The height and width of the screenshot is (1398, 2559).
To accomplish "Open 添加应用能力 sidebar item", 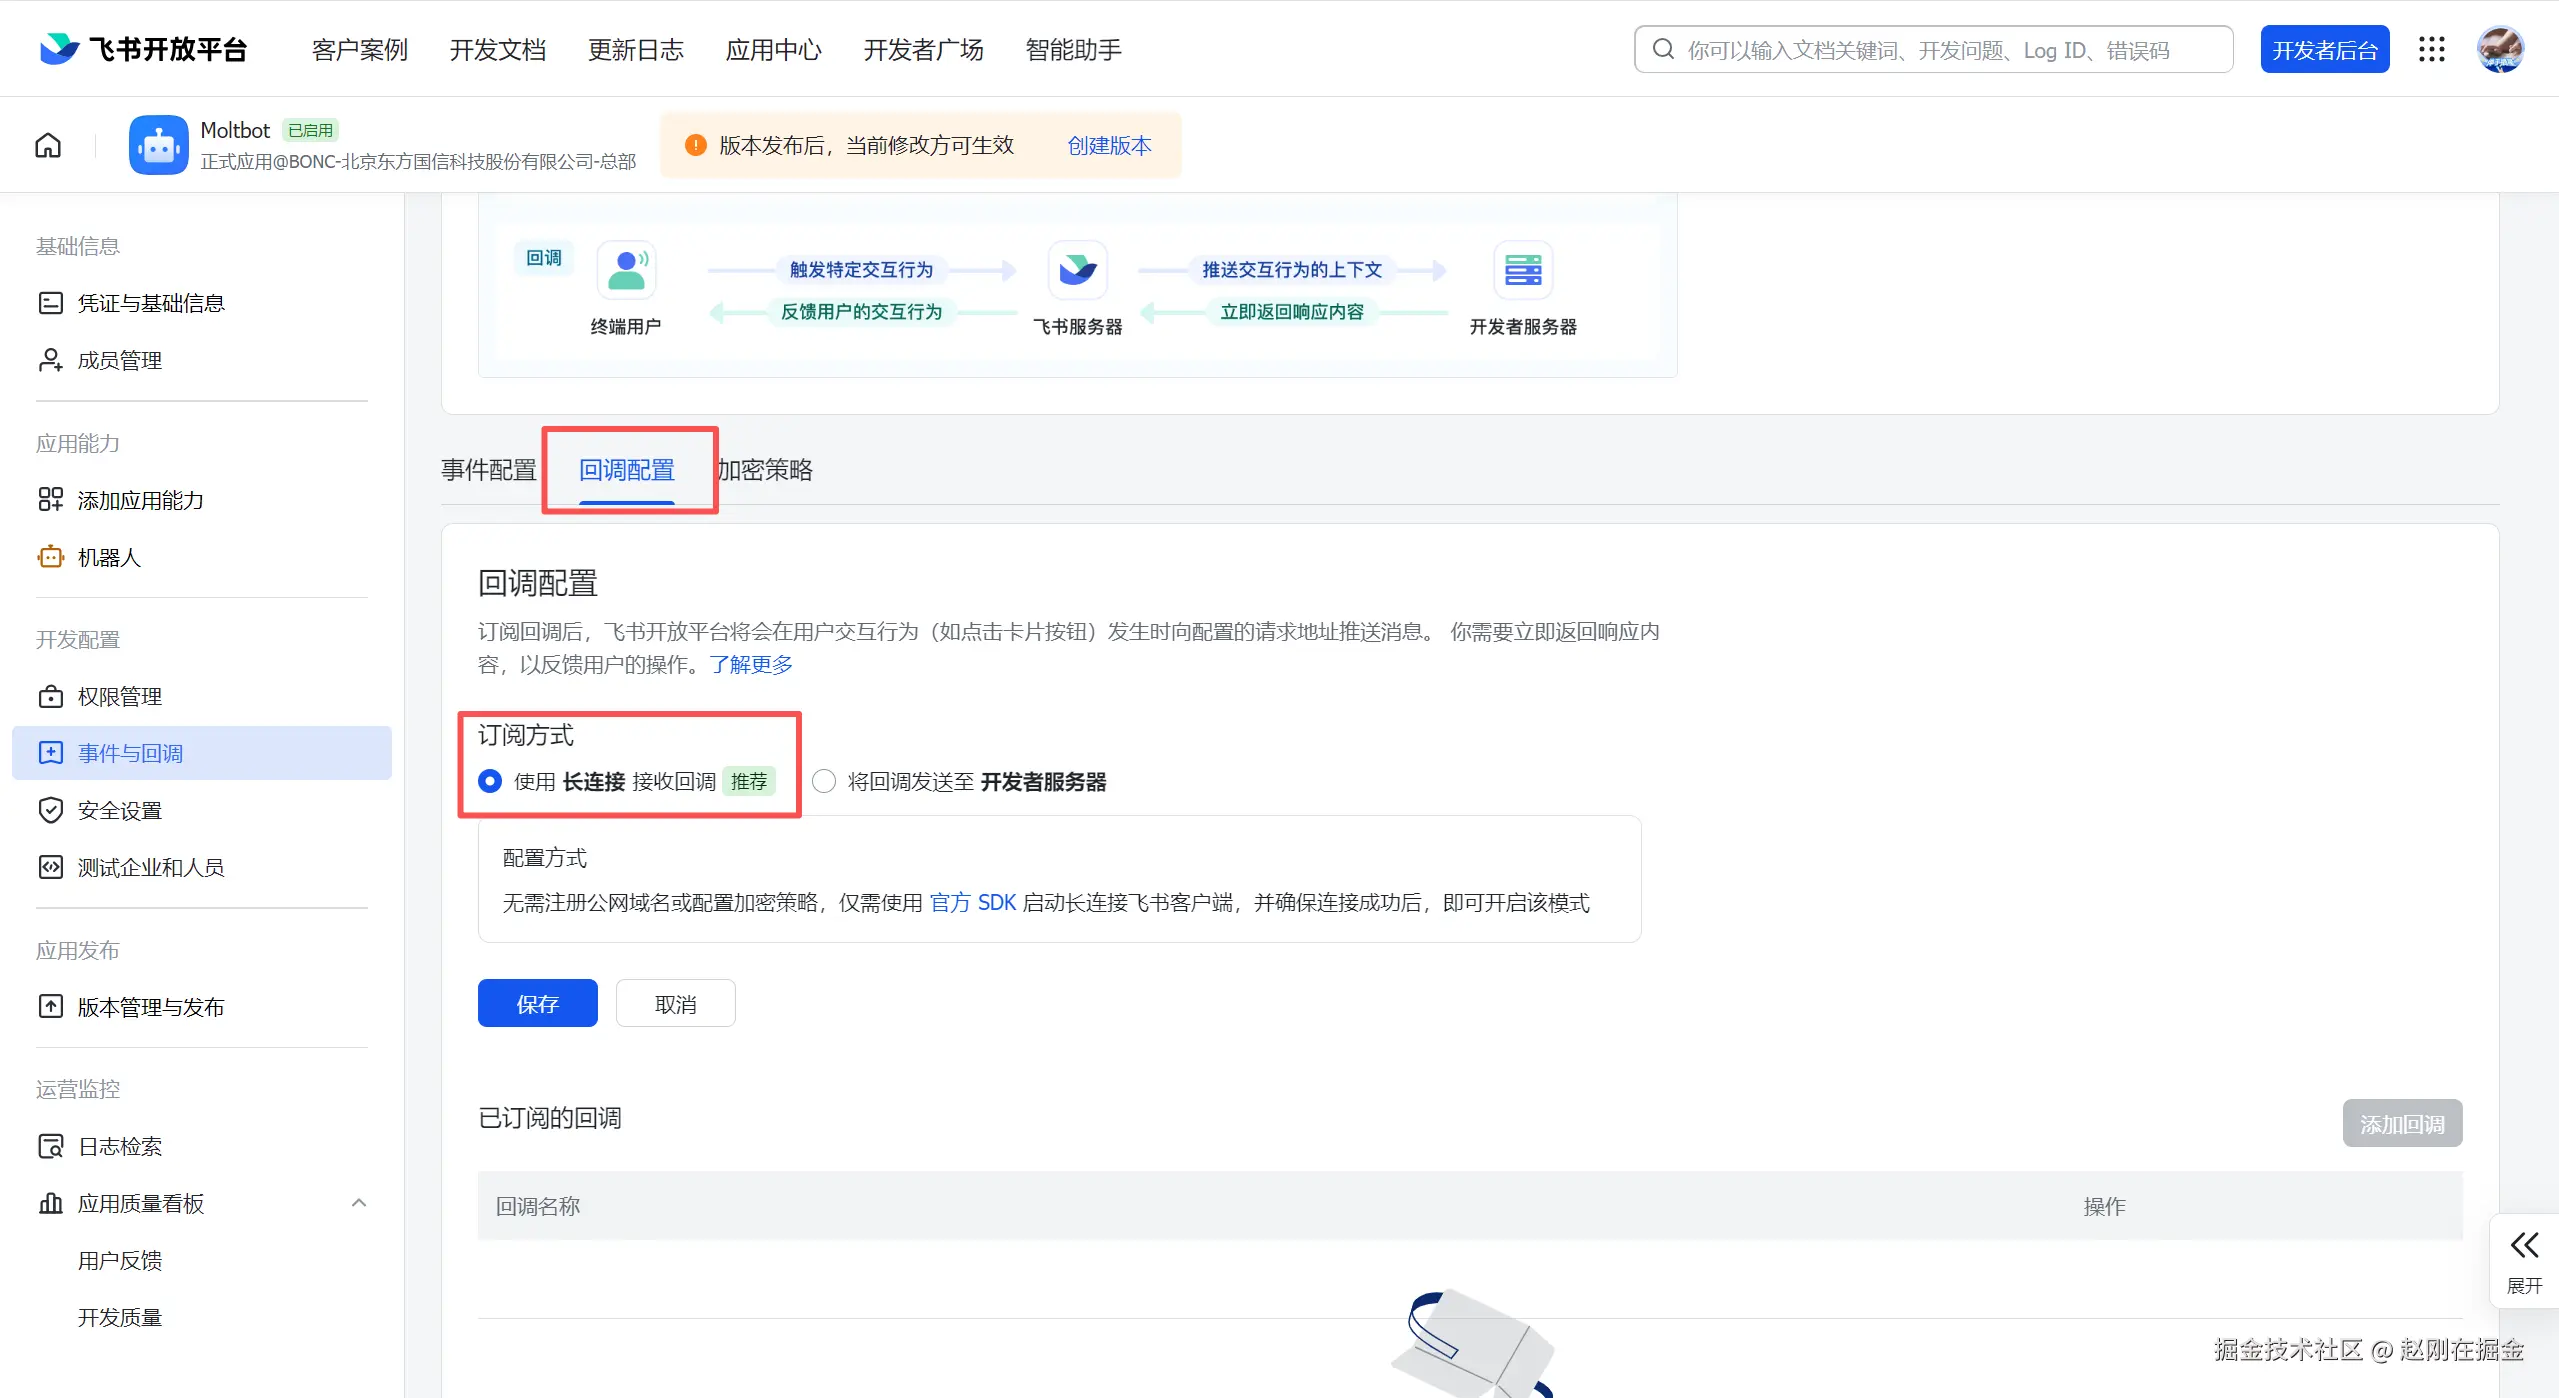I will [x=140, y=501].
